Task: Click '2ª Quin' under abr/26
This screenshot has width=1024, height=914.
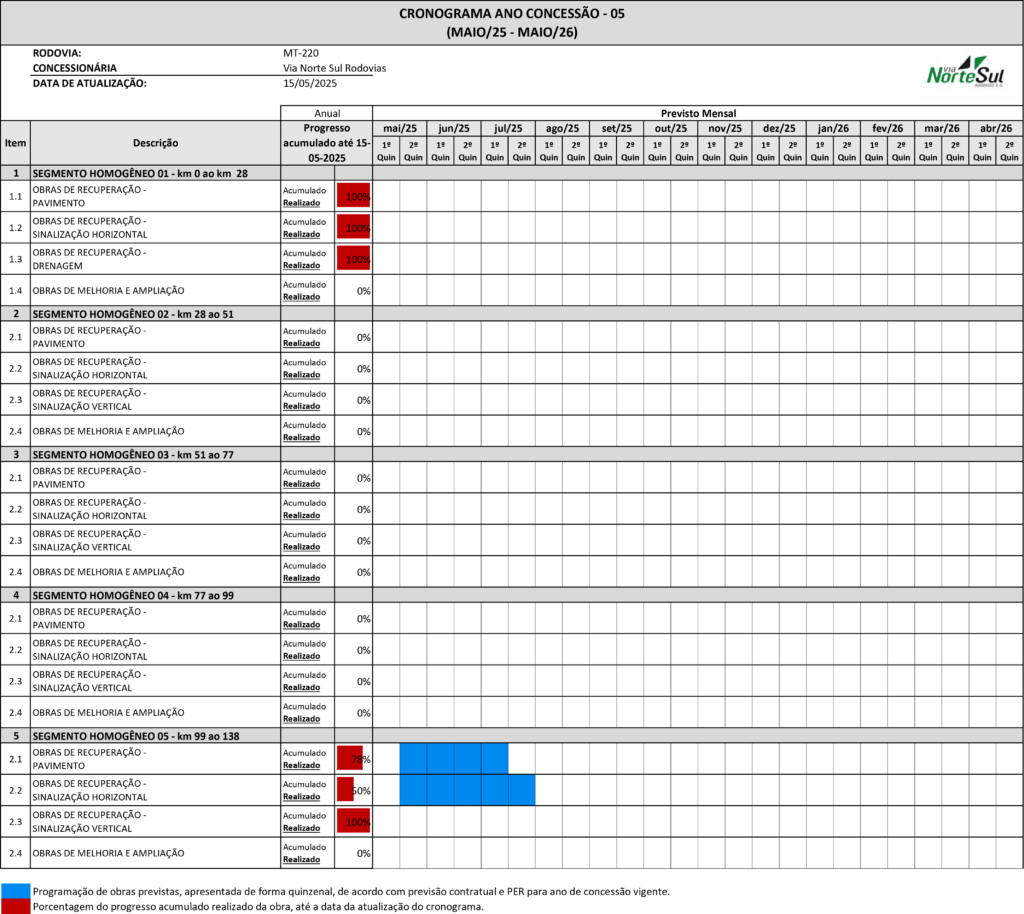Action: pyautogui.click(x=1009, y=151)
